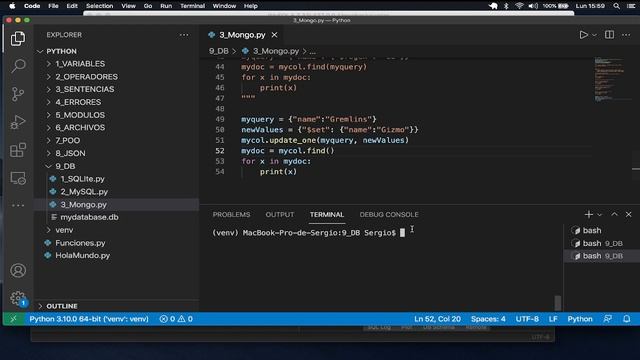Change language mode Python
Viewport: 640px width, 360px height.
(x=580, y=319)
